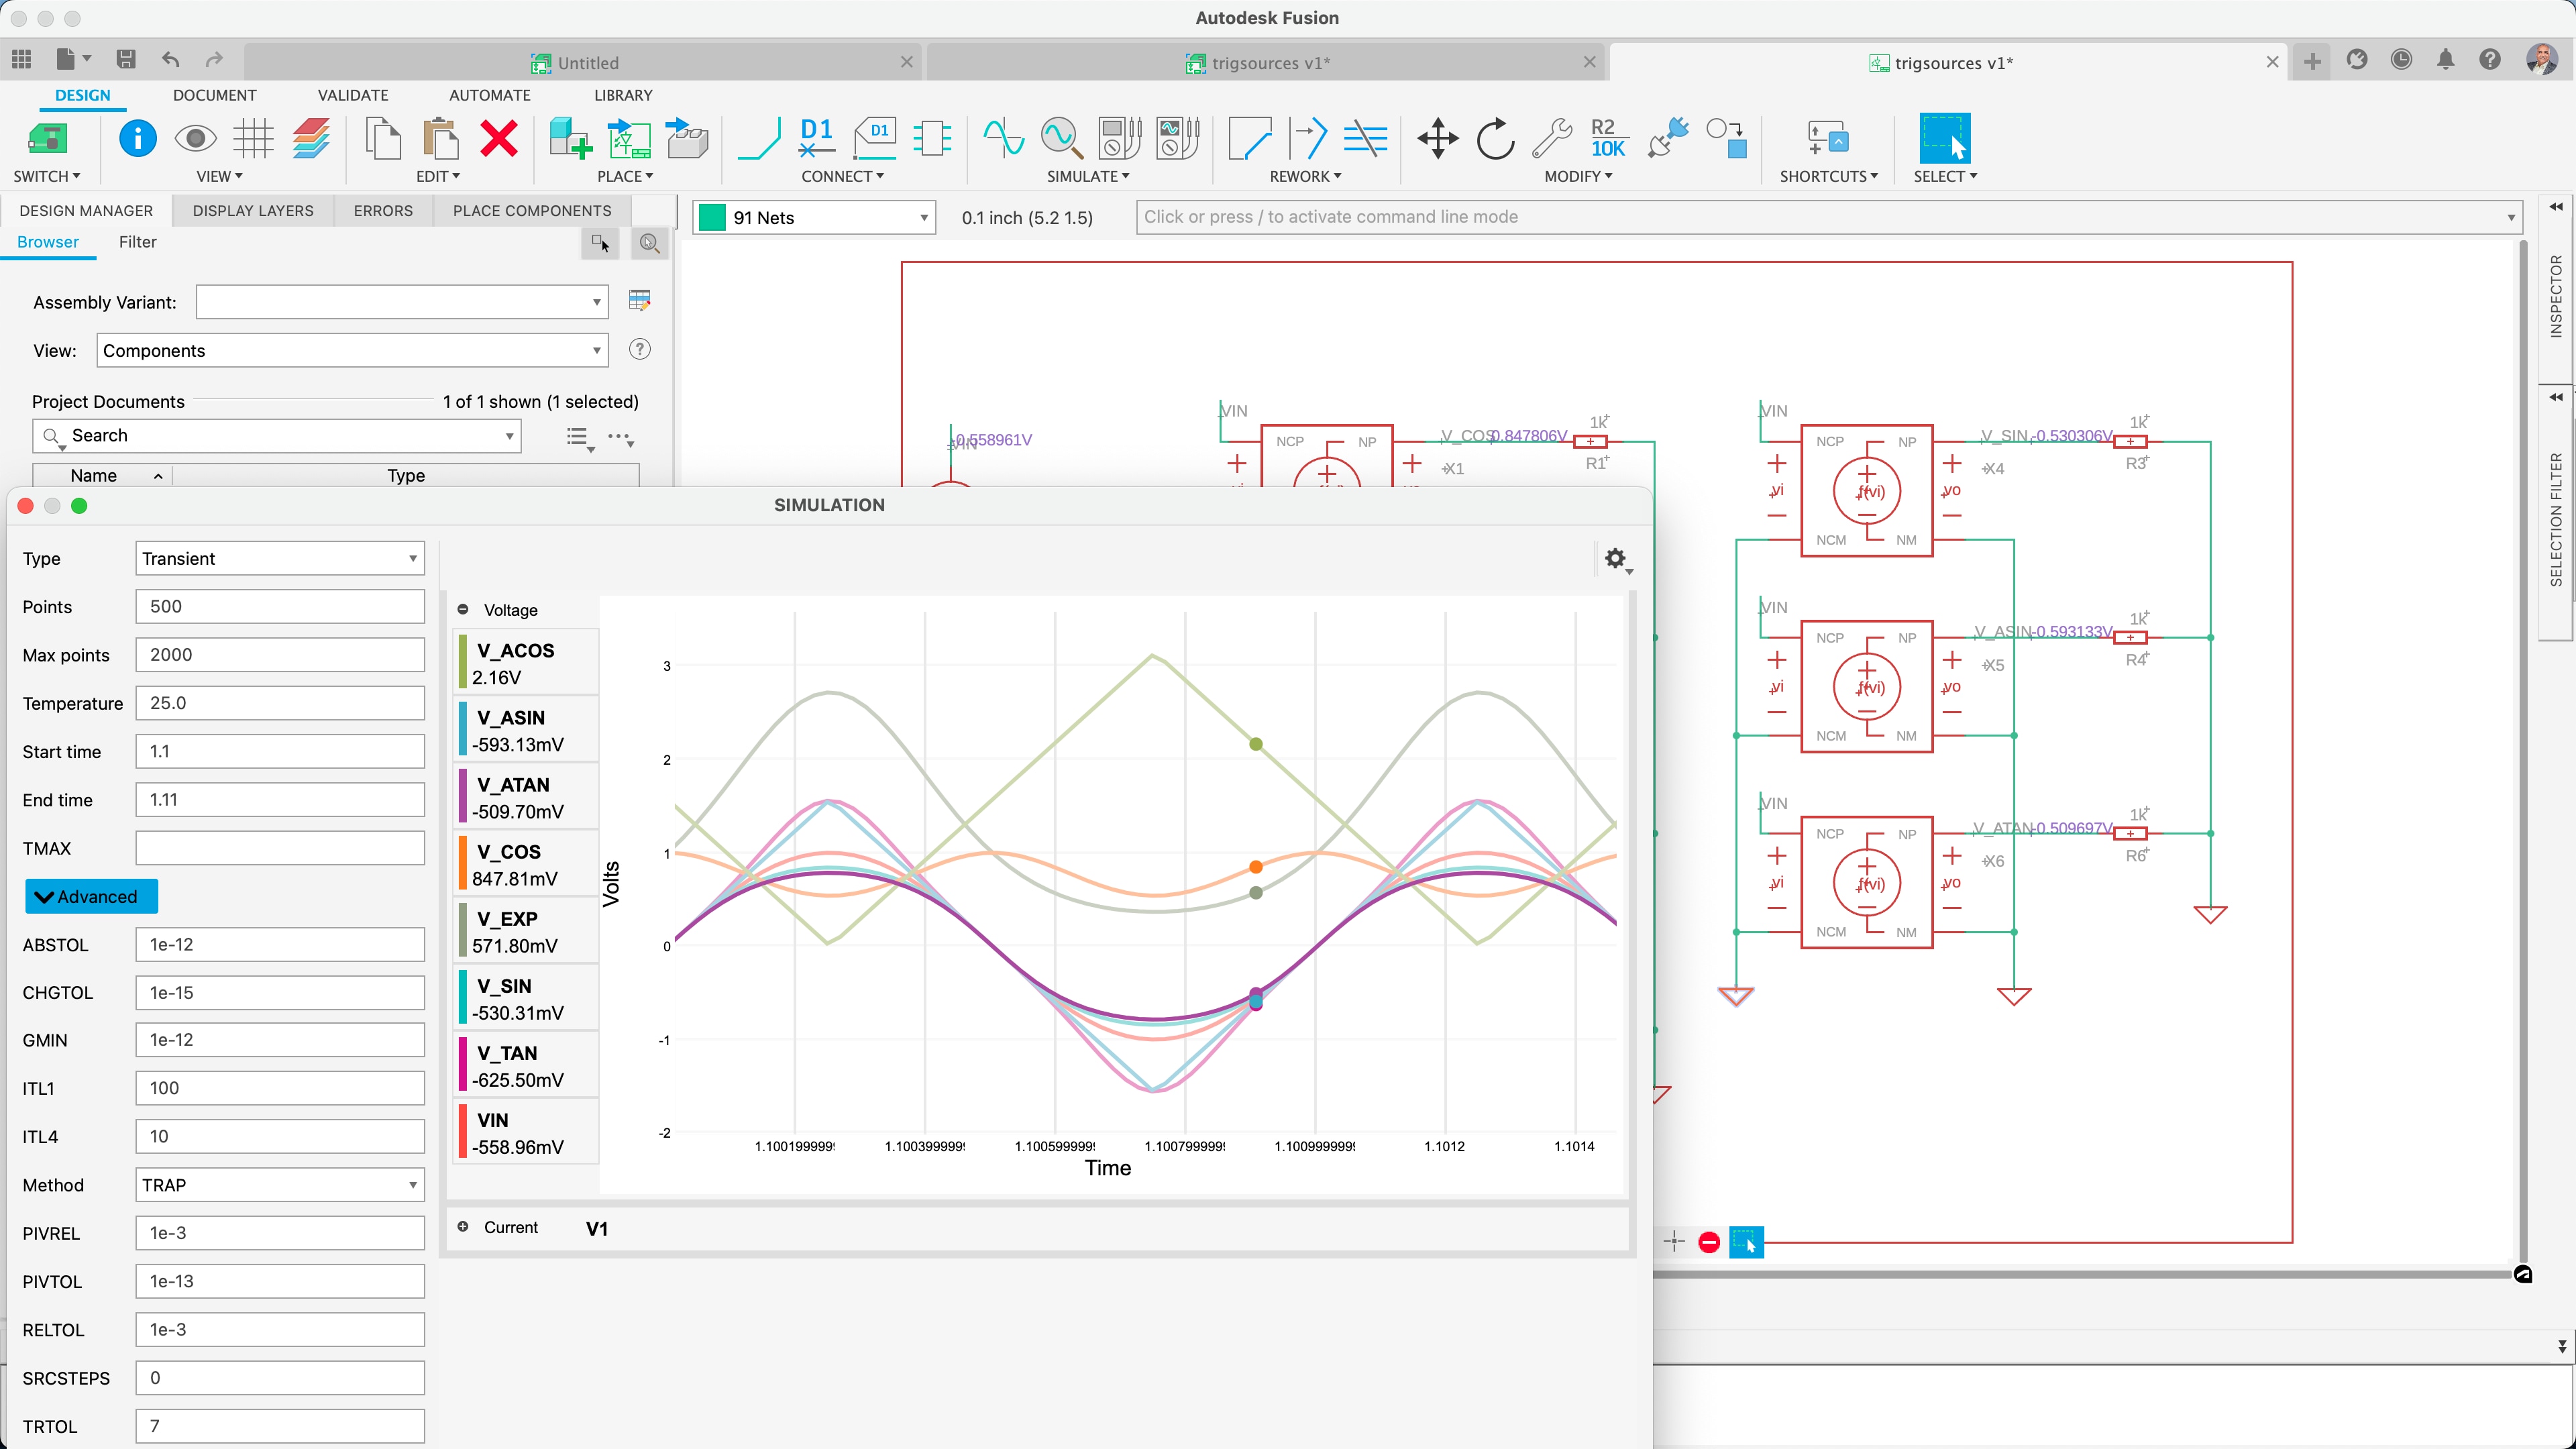Open simulation settings gear icon
This screenshot has height=1449, width=2576.
[x=1614, y=558]
